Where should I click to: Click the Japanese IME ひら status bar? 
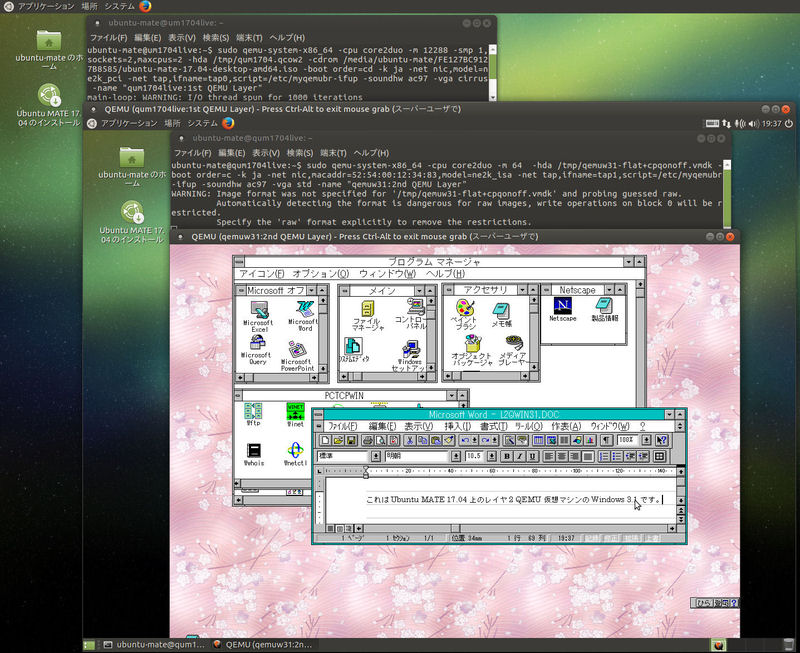(x=714, y=603)
